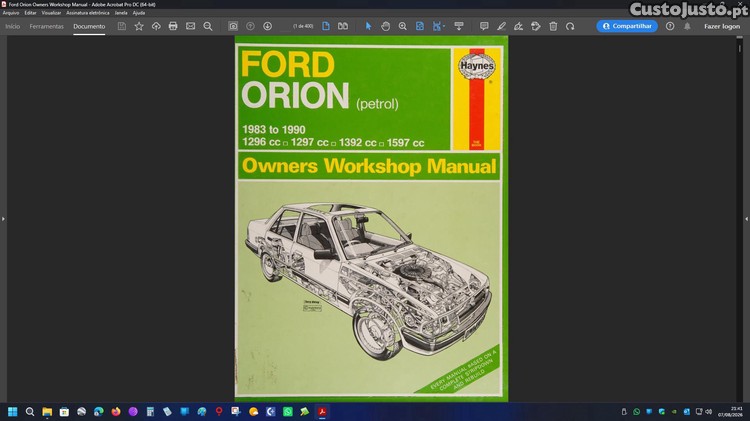Go to previous page arrow

pyautogui.click(x=250, y=26)
